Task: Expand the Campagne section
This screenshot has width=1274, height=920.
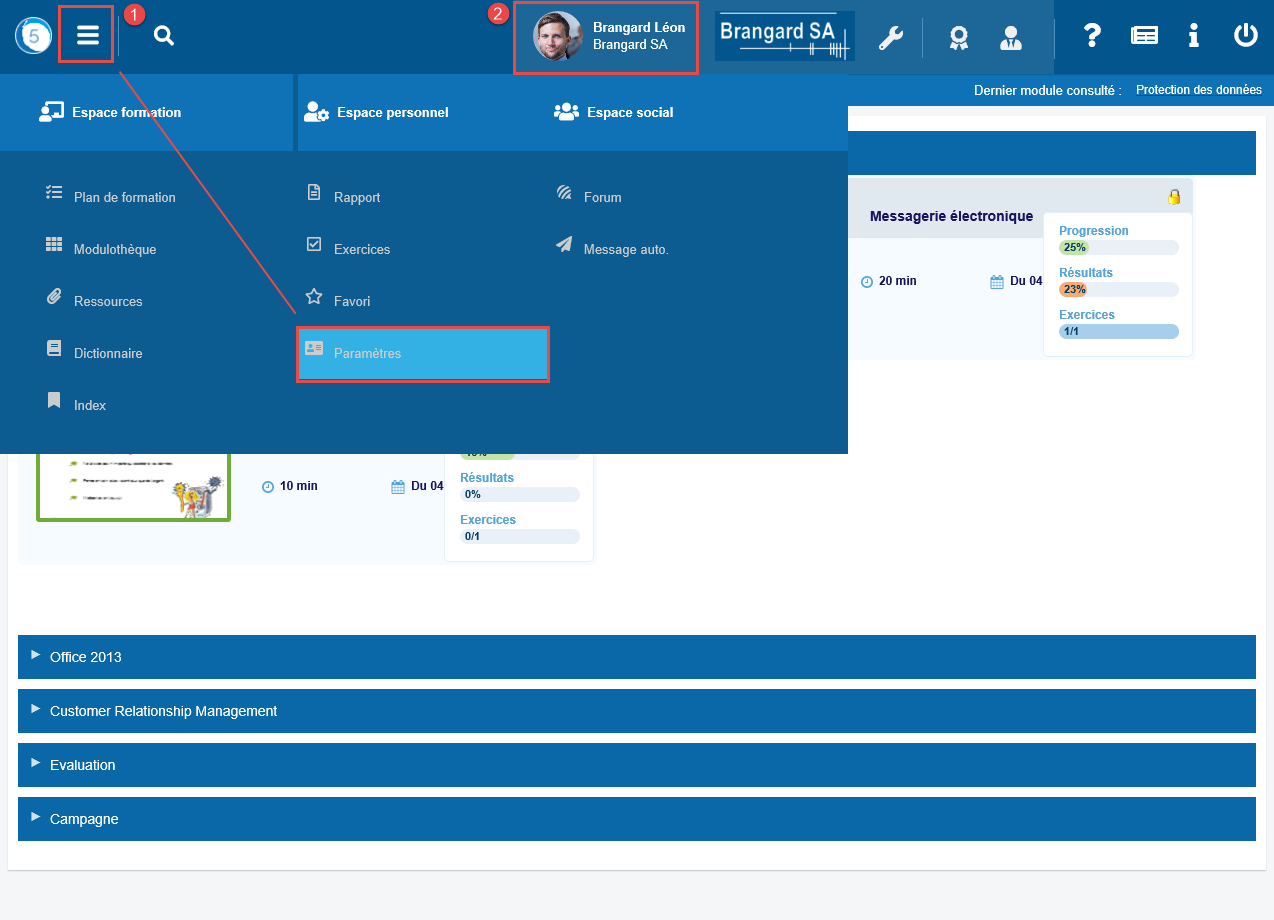Action: point(84,819)
